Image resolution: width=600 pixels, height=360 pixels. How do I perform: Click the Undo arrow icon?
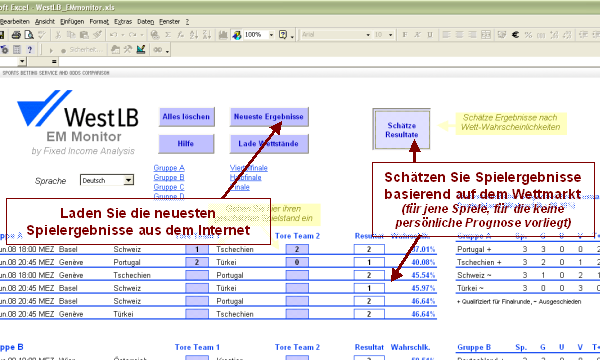tap(114, 35)
